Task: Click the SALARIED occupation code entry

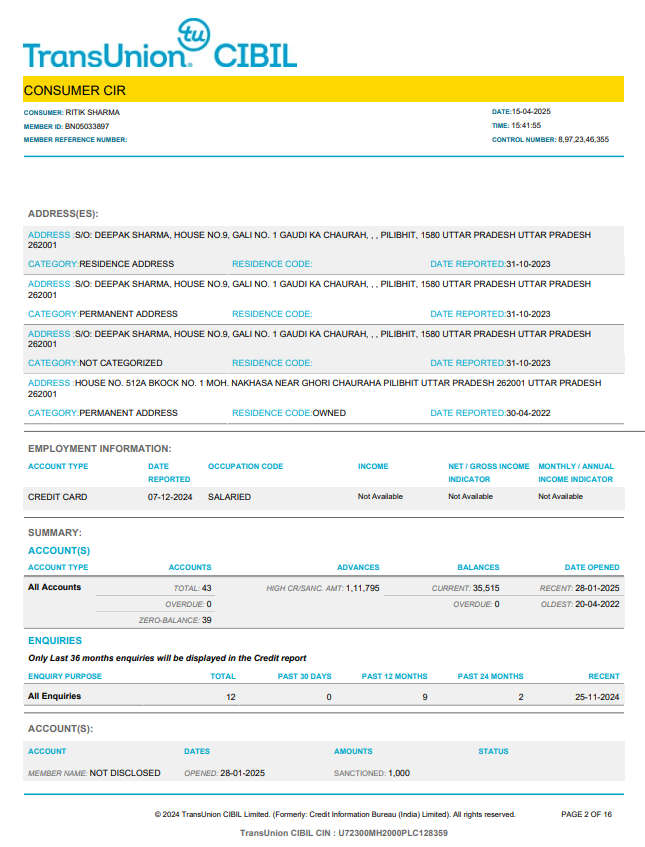Action: 229,497
